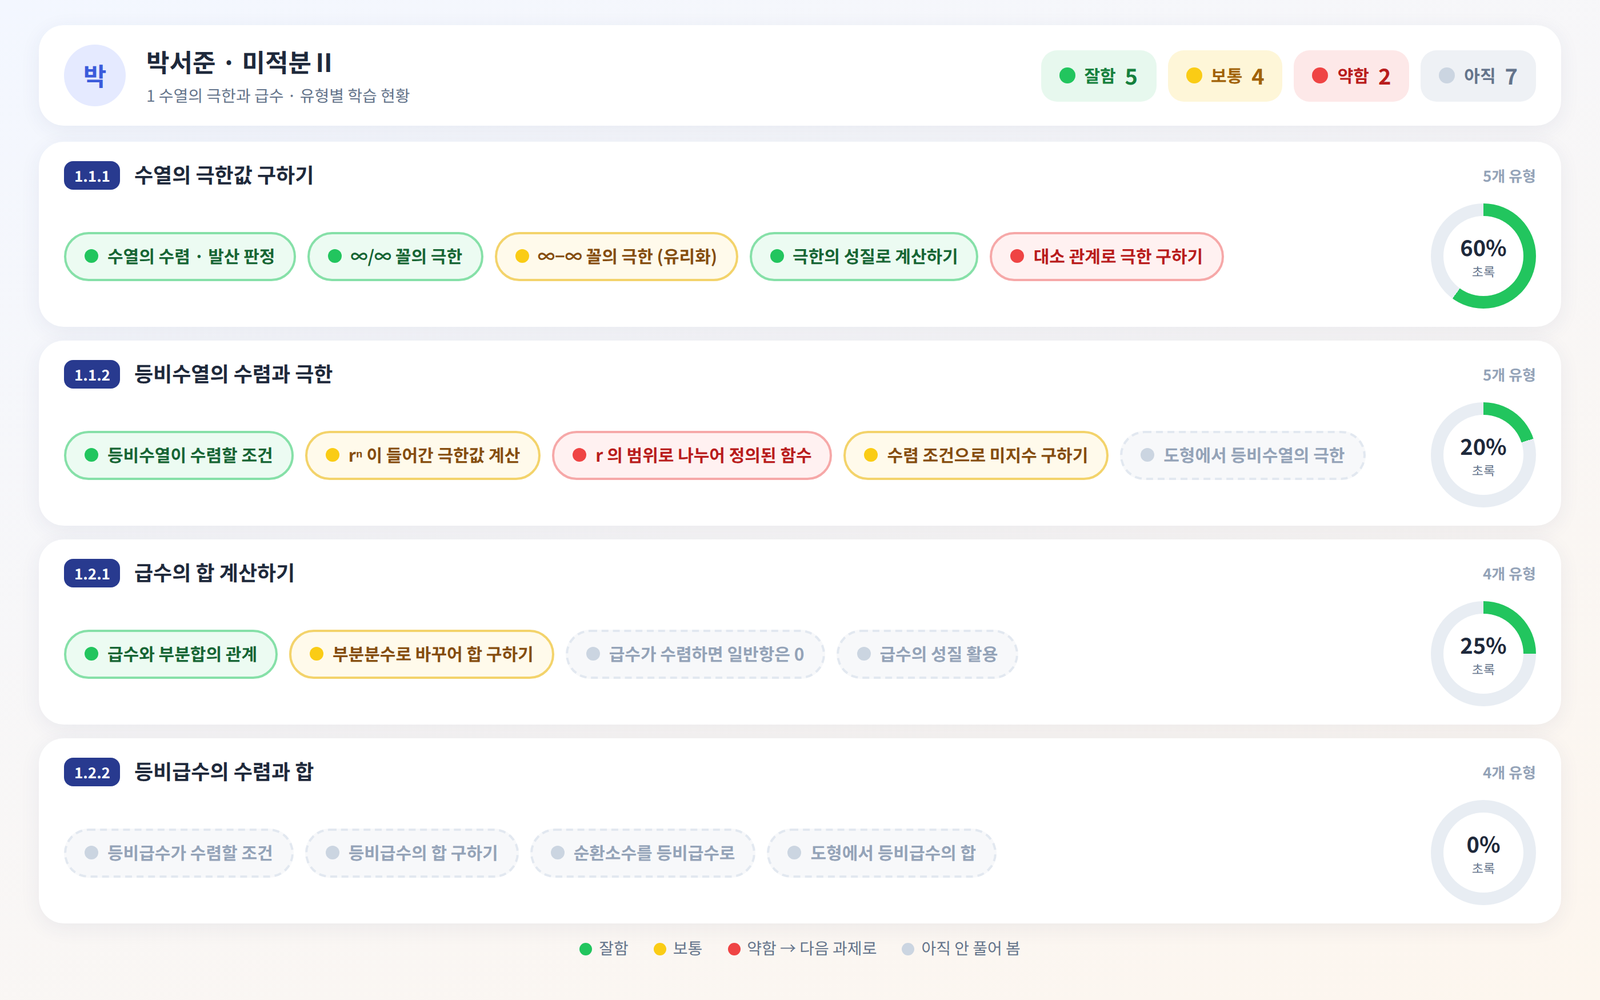Screen dimensions: 1600x1000
Task: Open the 극한의 성질로 계산하기 chip
Action: (864, 256)
